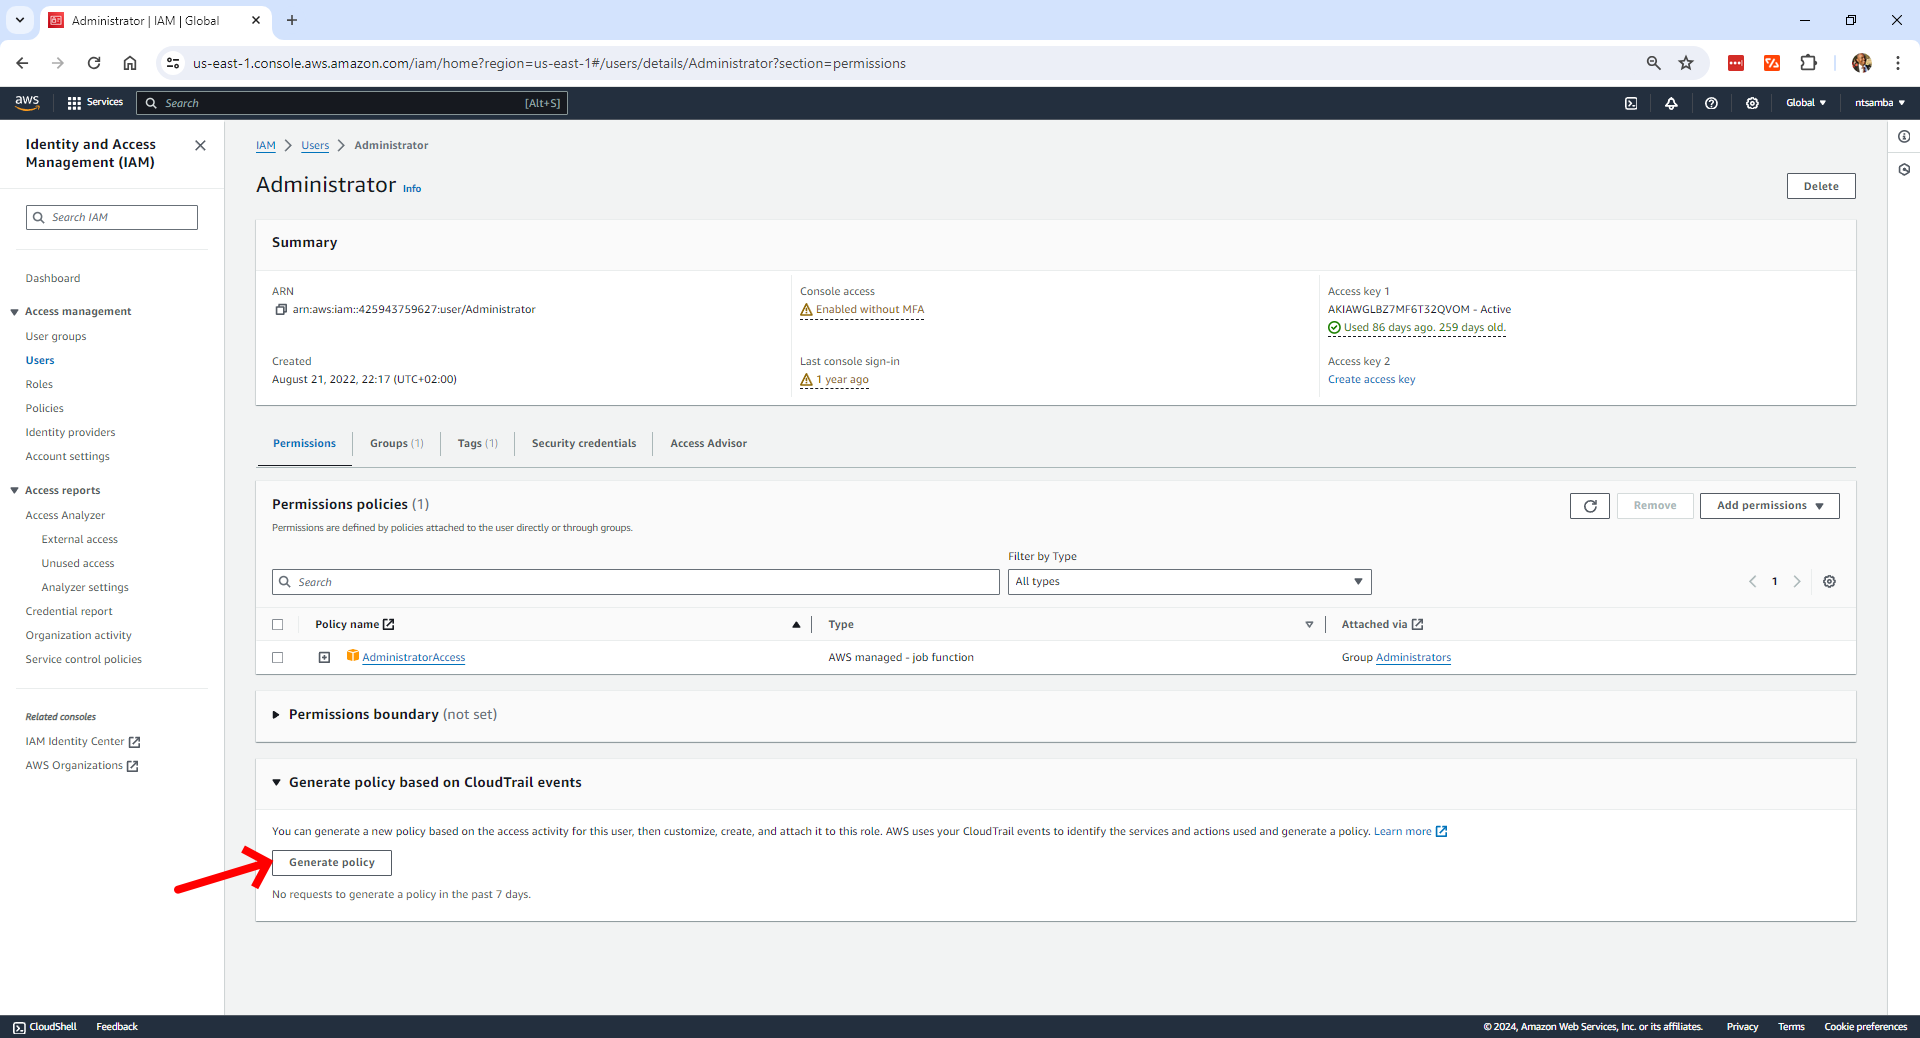Refresh the permissions policies list
This screenshot has width=1920, height=1038.
1589,506
